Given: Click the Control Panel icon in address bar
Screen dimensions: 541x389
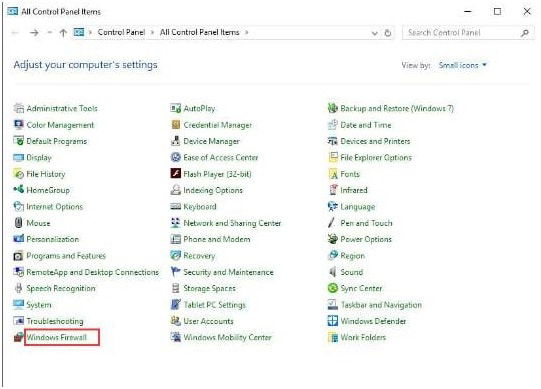Looking at the screenshot, I should [x=79, y=32].
